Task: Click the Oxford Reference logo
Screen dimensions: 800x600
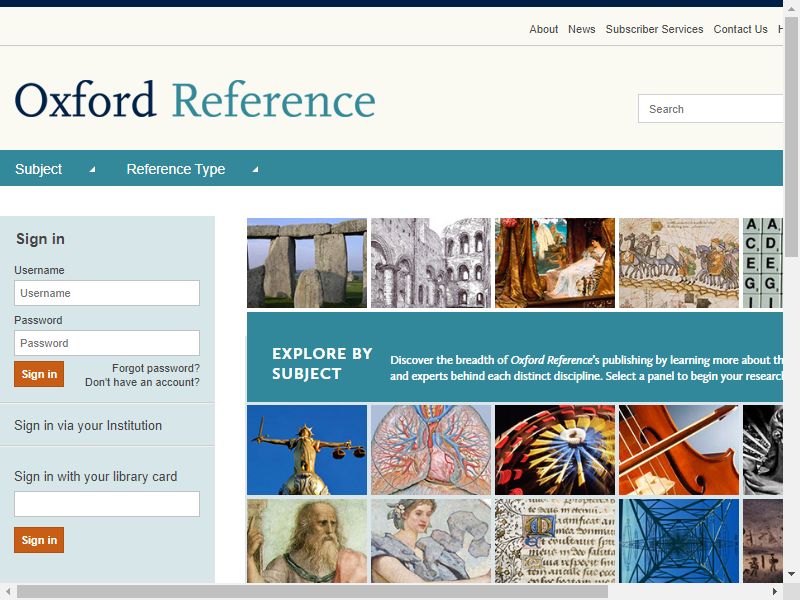Action: pyautogui.click(x=195, y=99)
